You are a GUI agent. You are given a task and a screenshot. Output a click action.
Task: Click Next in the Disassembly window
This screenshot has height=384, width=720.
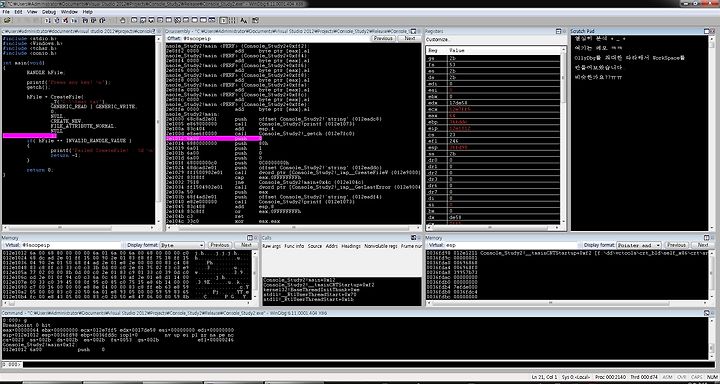coord(409,39)
